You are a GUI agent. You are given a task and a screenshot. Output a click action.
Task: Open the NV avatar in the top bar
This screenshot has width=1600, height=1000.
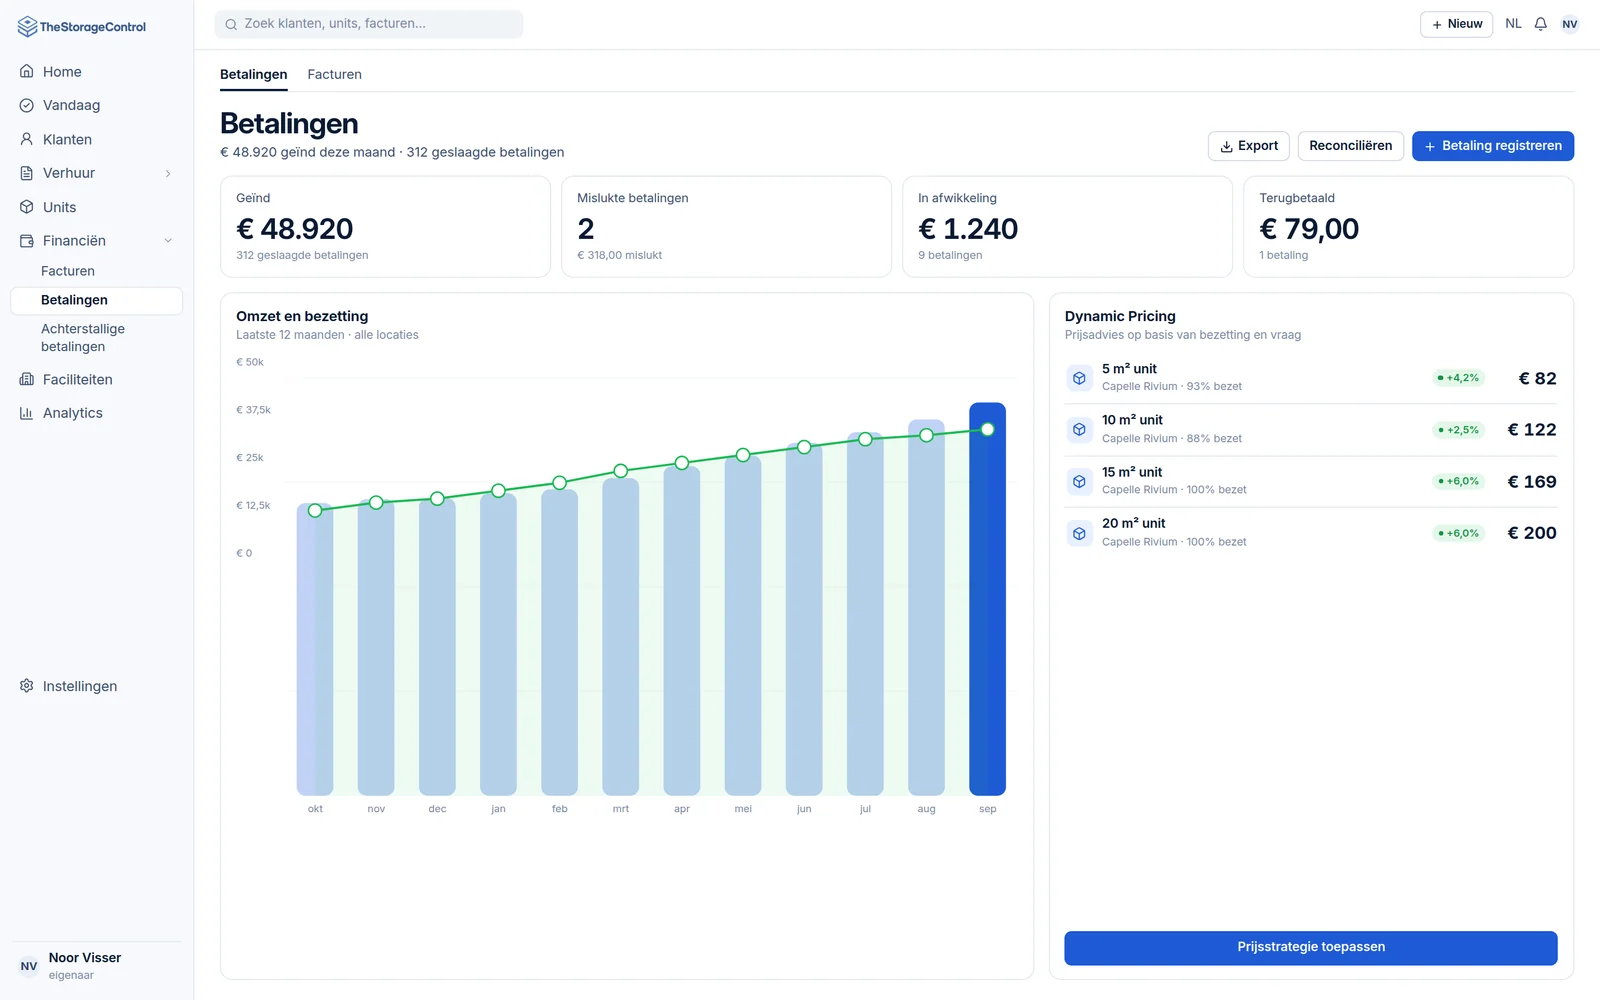[1570, 24]
